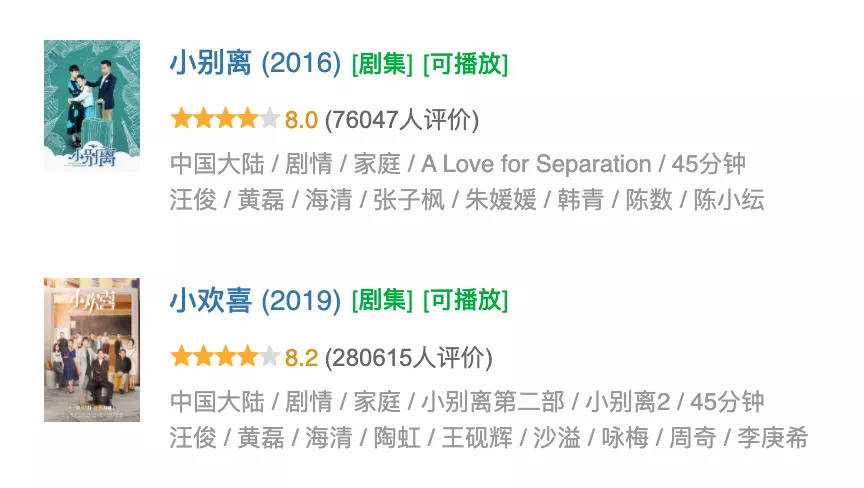Click the 小别离 (2016) title link

coord(255,64)
